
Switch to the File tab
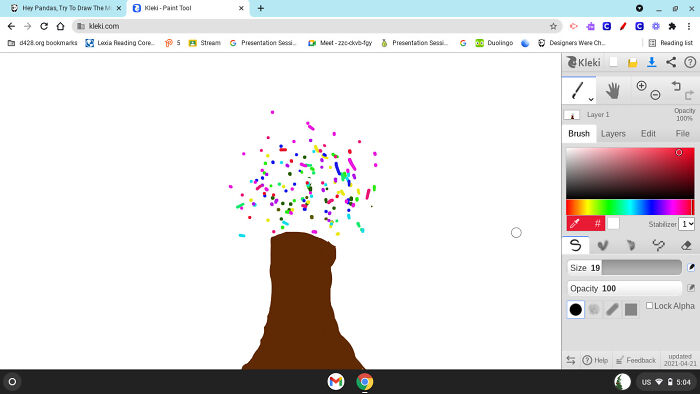tap(682, 133)
